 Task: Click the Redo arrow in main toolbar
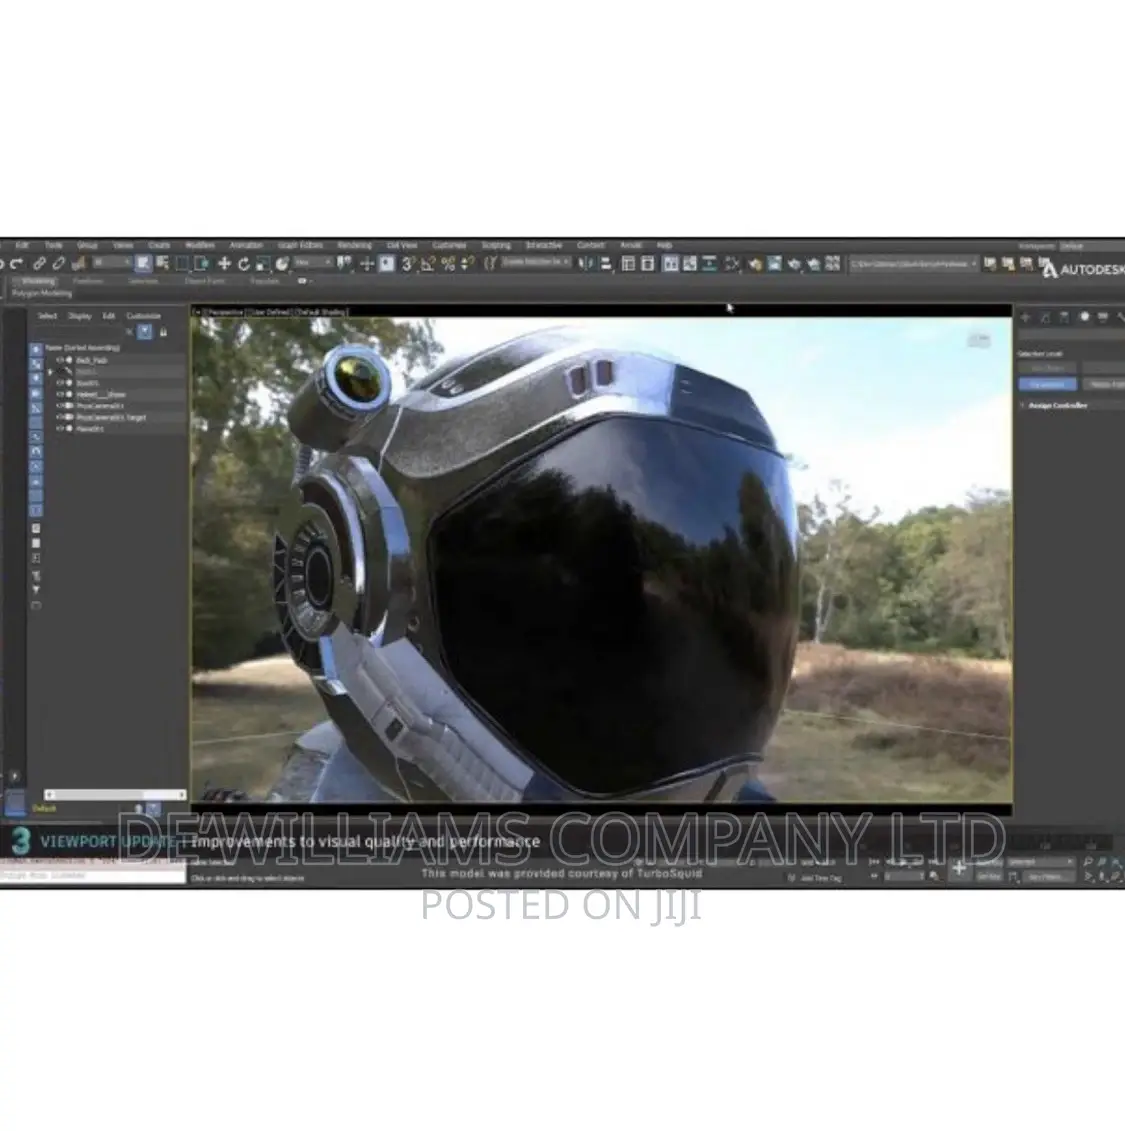17,264
